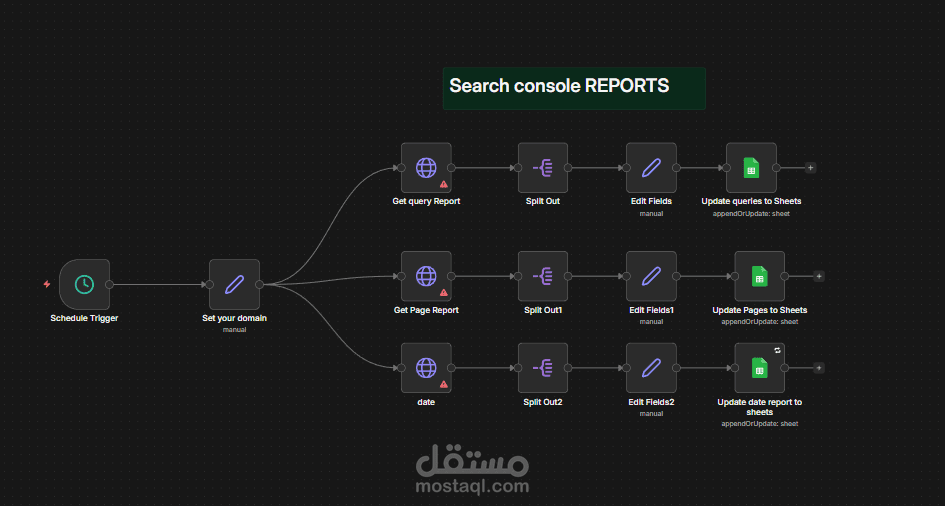
Task: Open the Set your domain pencil node
Action: (234, 284)
